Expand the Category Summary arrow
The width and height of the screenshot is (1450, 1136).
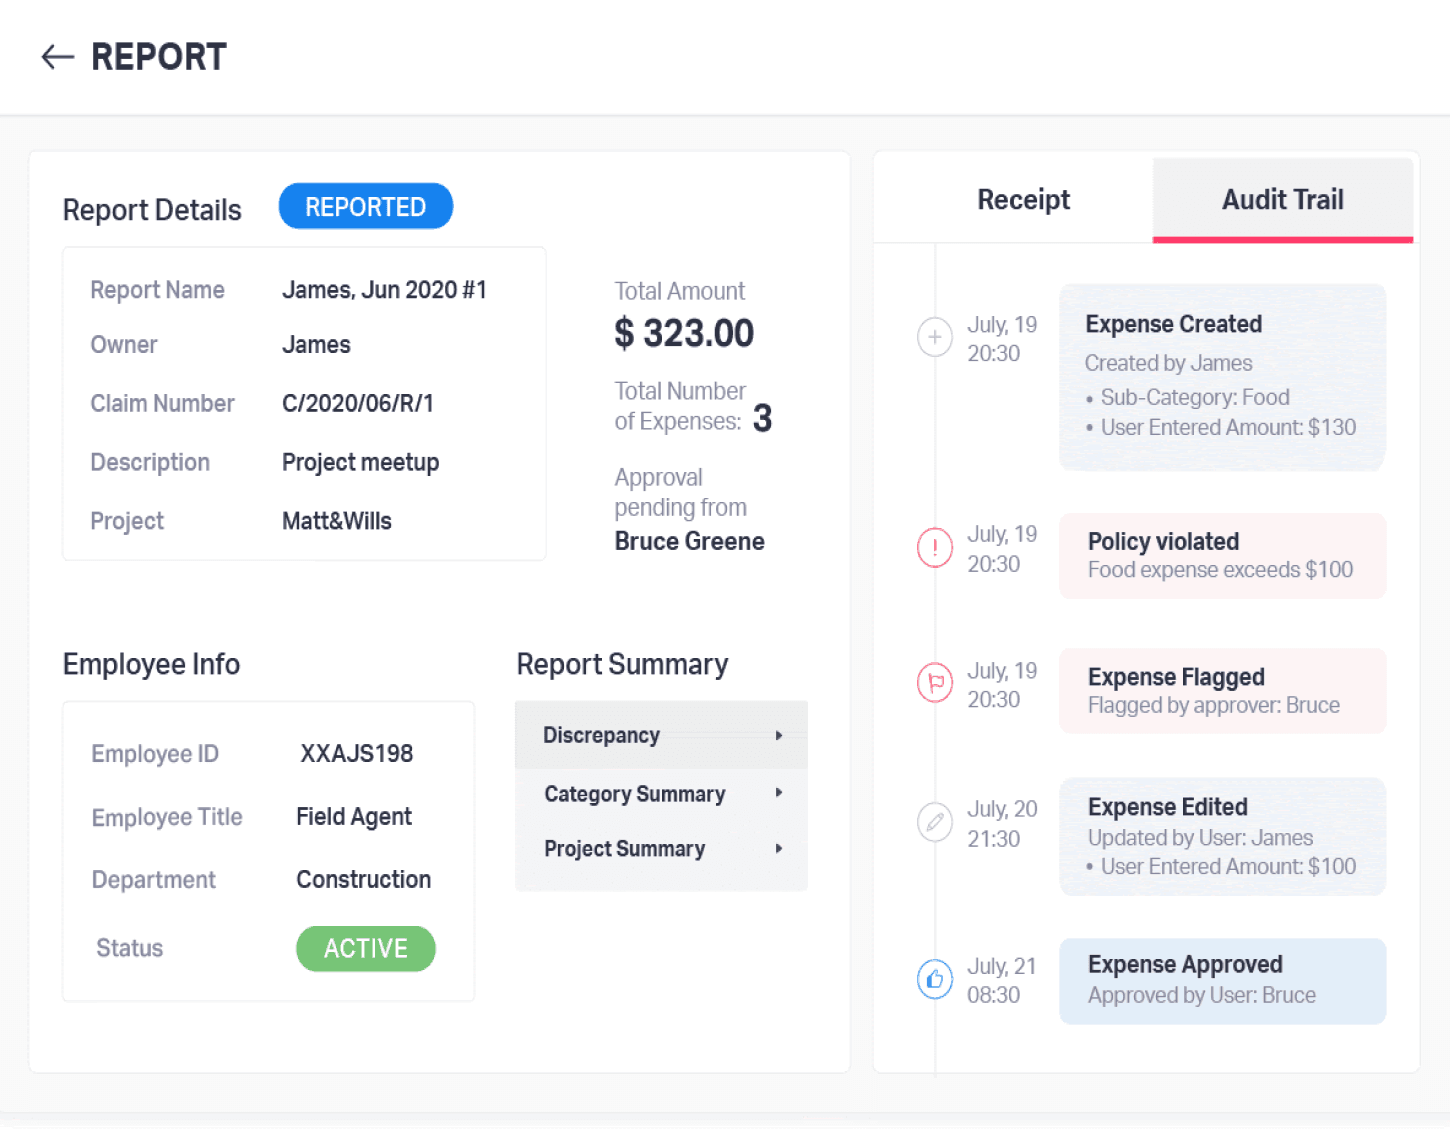[x=778, y=793]
